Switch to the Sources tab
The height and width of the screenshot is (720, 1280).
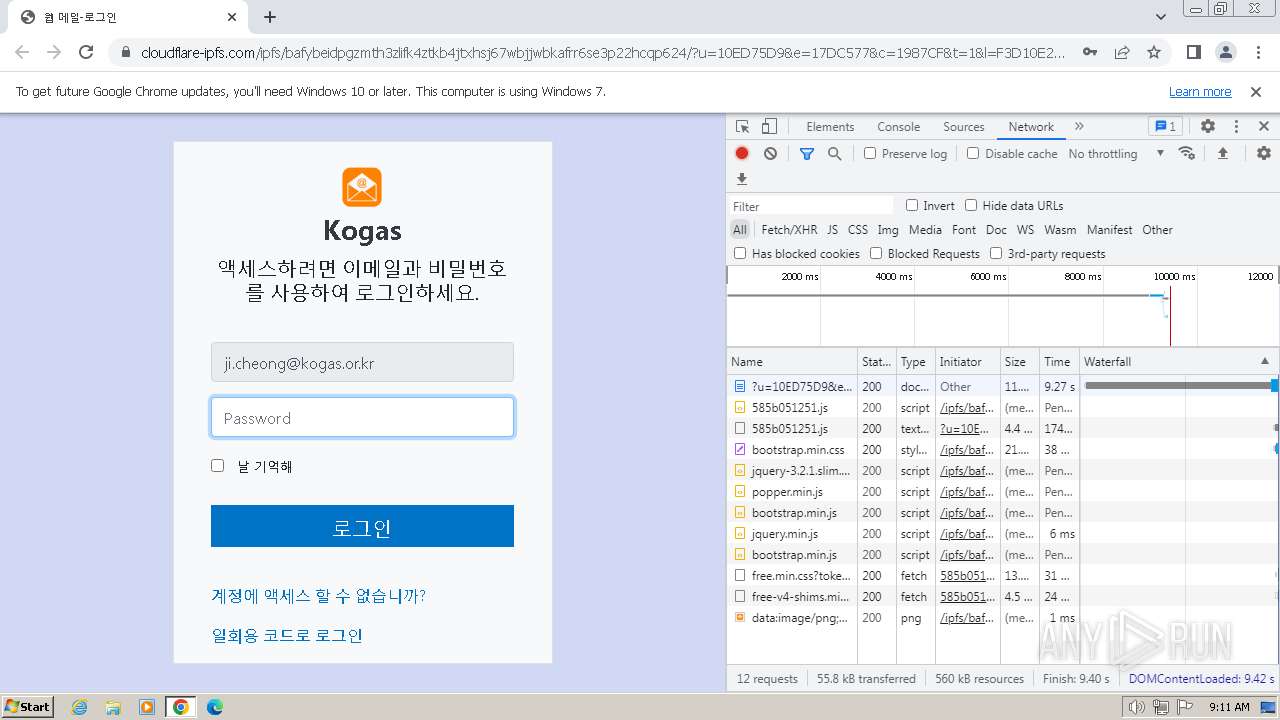tap(964, 127)
